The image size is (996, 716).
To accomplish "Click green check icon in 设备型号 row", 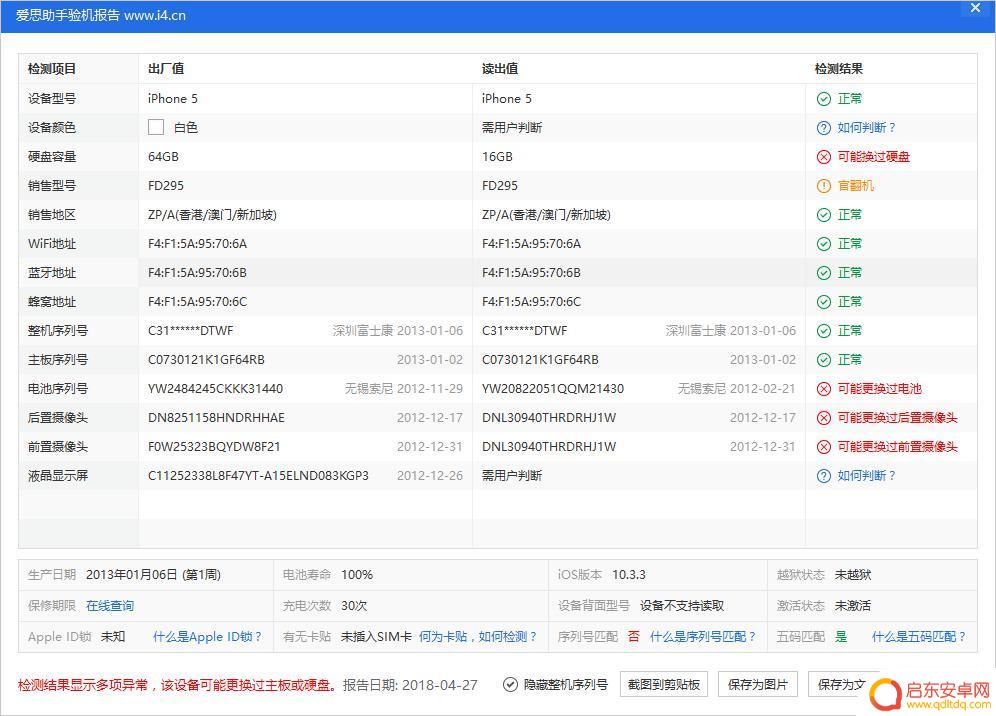I will coord(823,98).
